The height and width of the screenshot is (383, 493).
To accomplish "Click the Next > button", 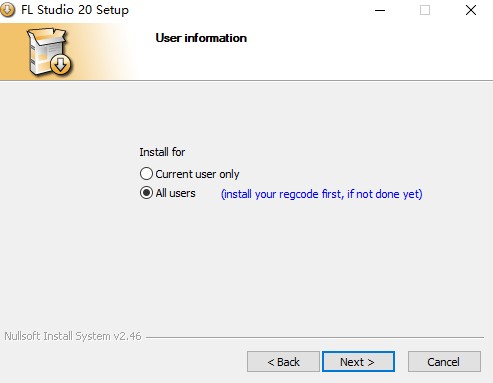I will (358, 361).
